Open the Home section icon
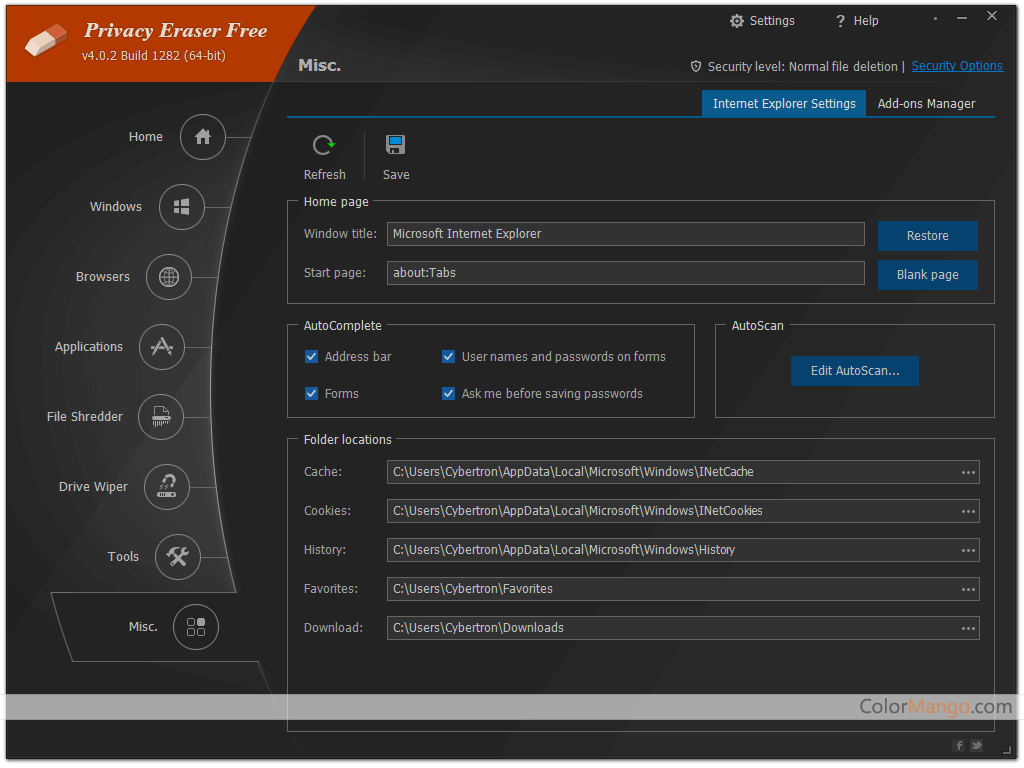Viewport: 1024px width, 768px height. [x=203, y=137]
